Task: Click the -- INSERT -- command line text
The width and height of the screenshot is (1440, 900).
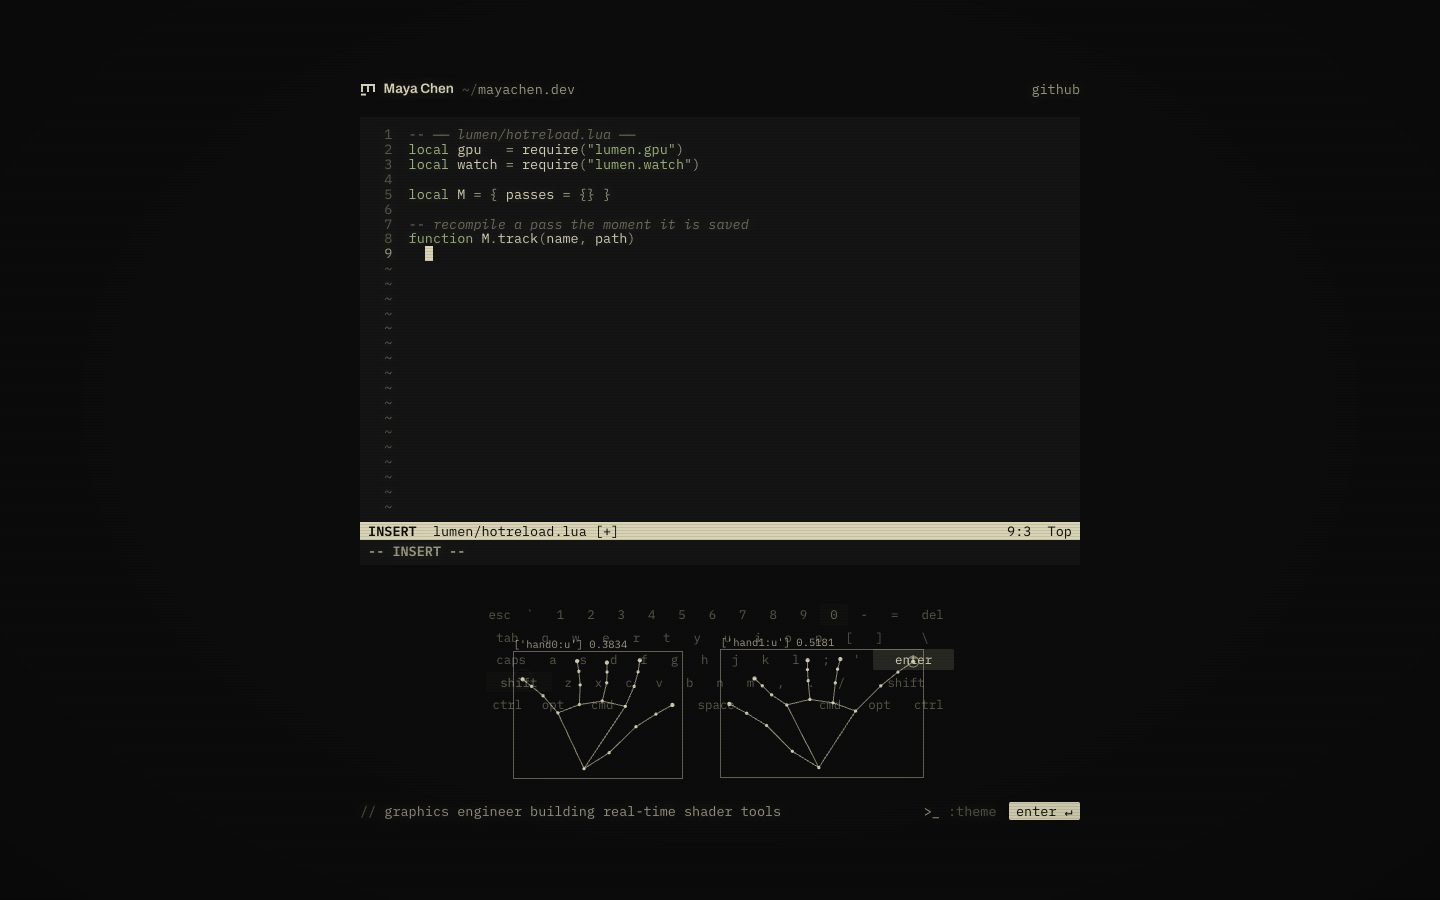Action: tap(416, 551)
